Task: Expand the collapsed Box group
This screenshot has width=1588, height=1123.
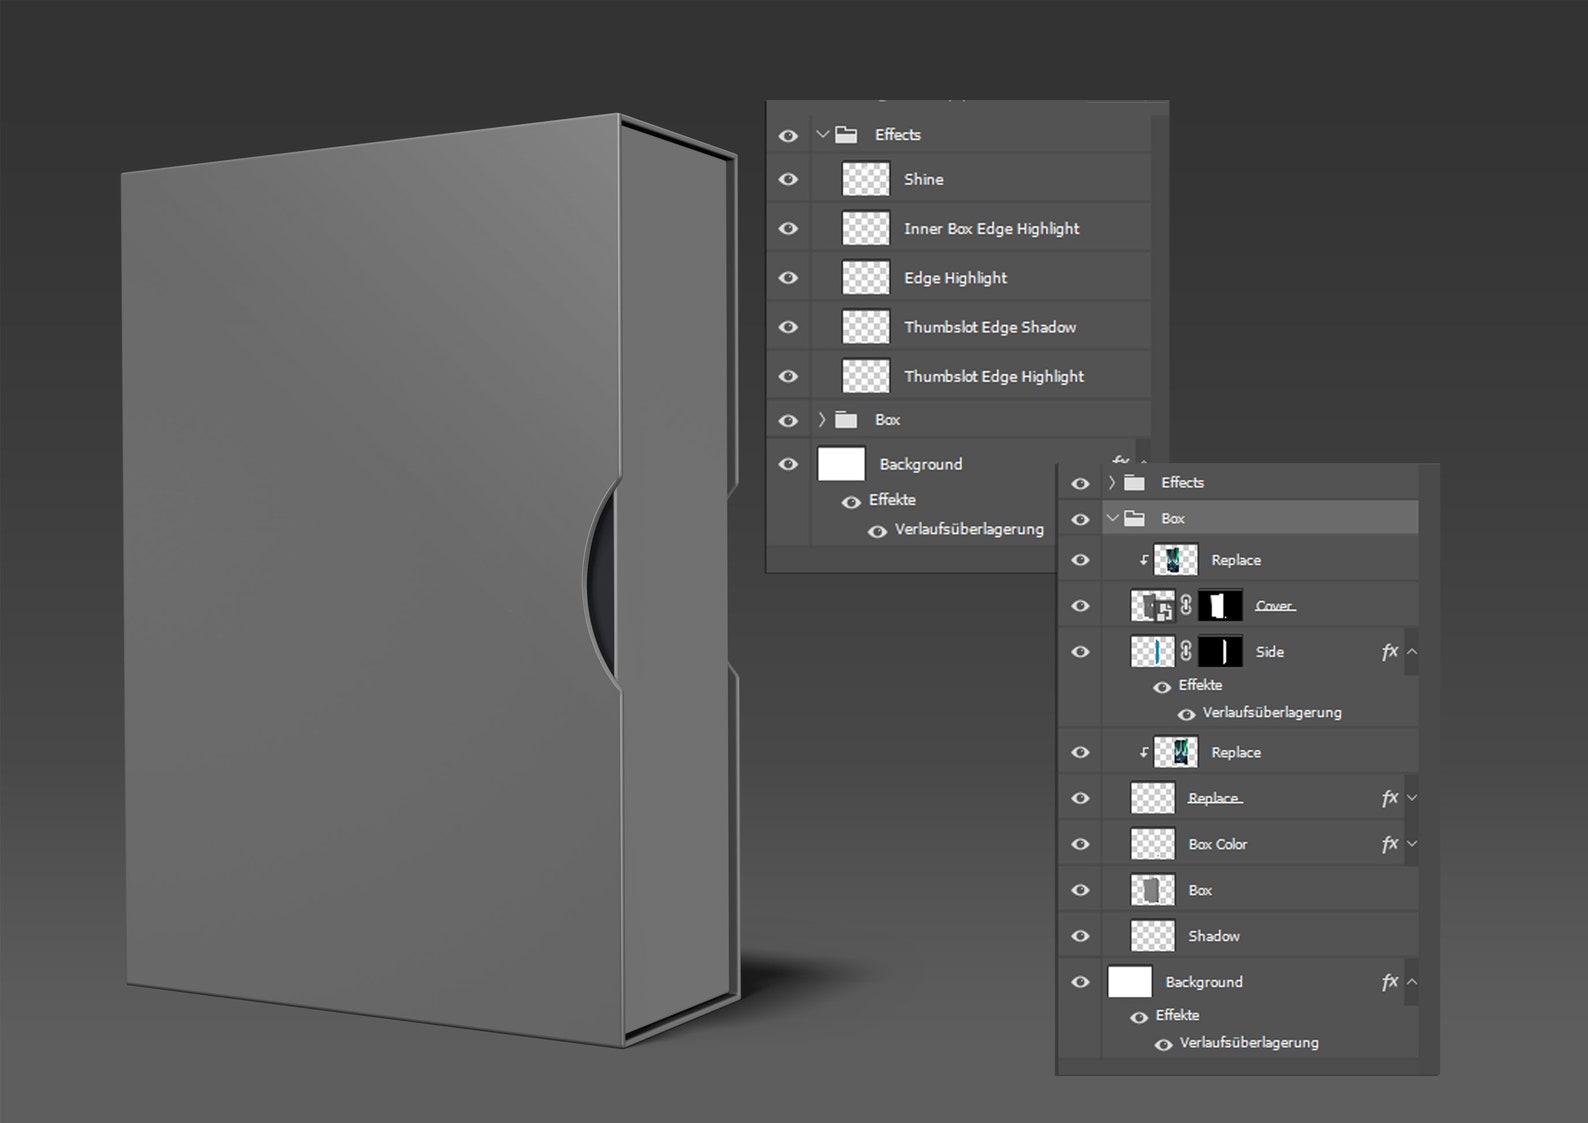Action: tap(823, 420)
